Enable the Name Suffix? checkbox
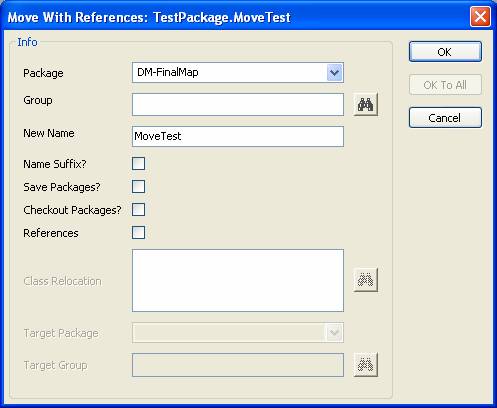This screenshot has width=497, height=408. pos(138,164)
